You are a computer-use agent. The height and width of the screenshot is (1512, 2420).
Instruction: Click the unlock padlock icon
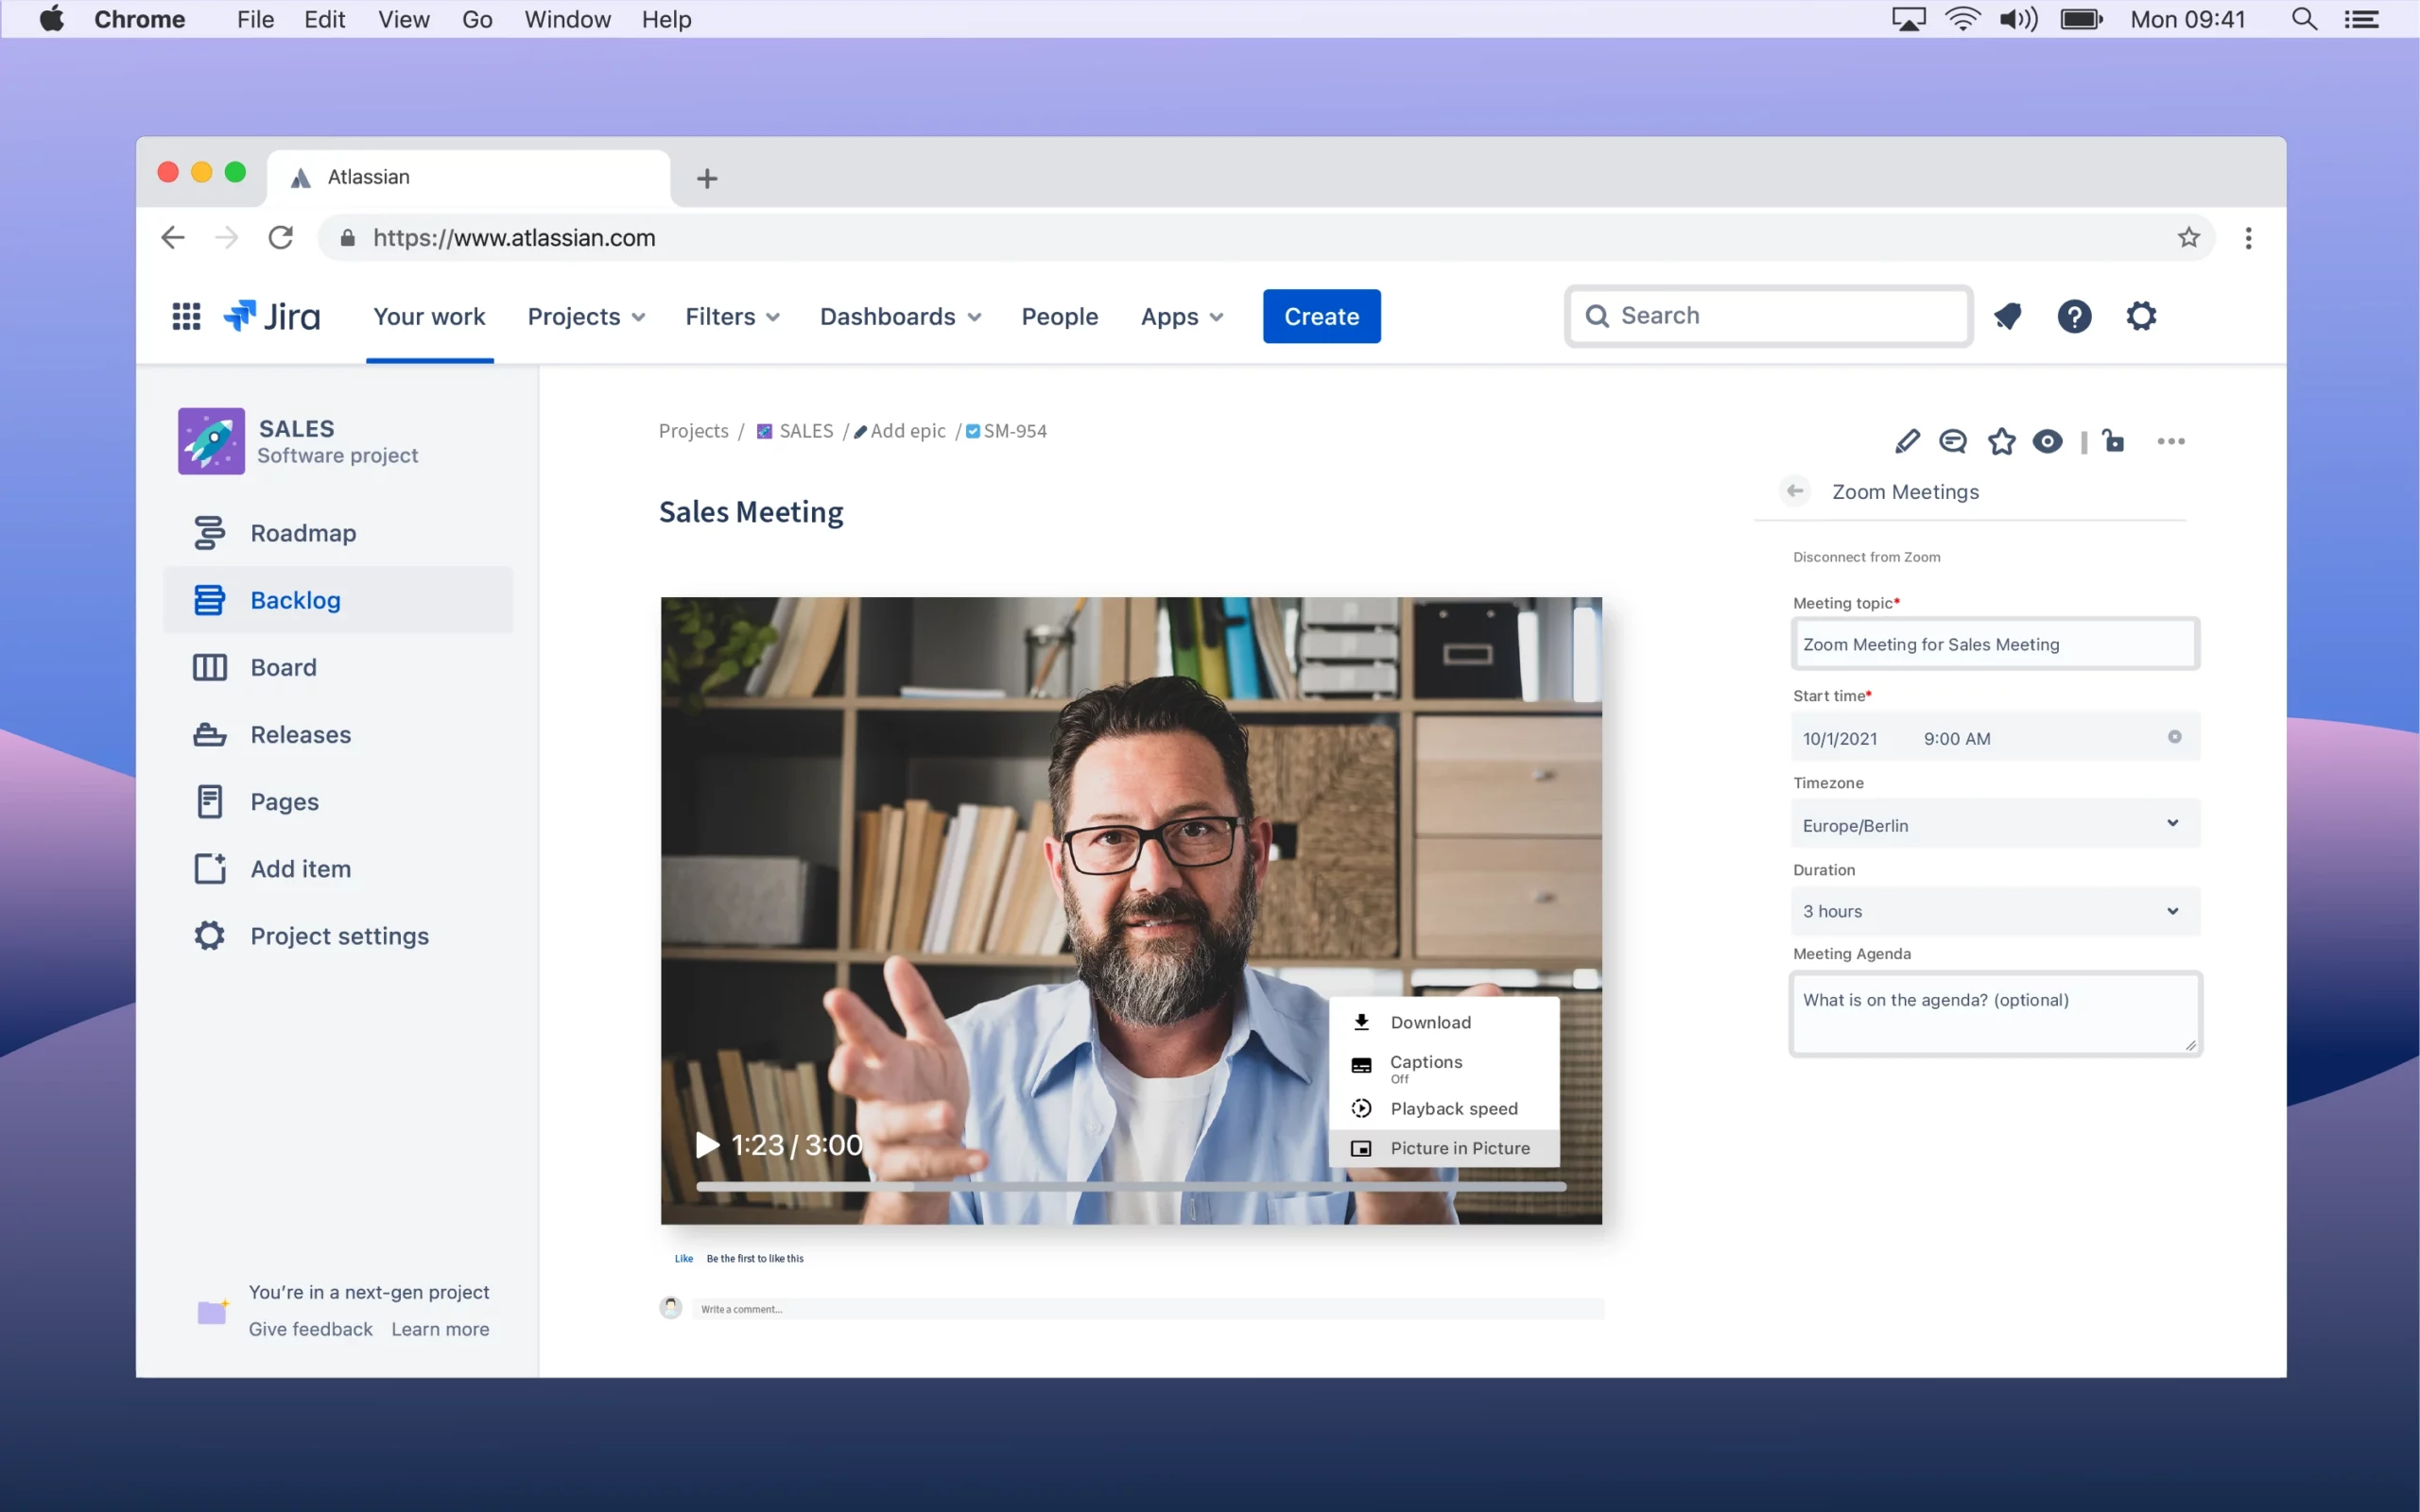click(x=2113, y=441)
